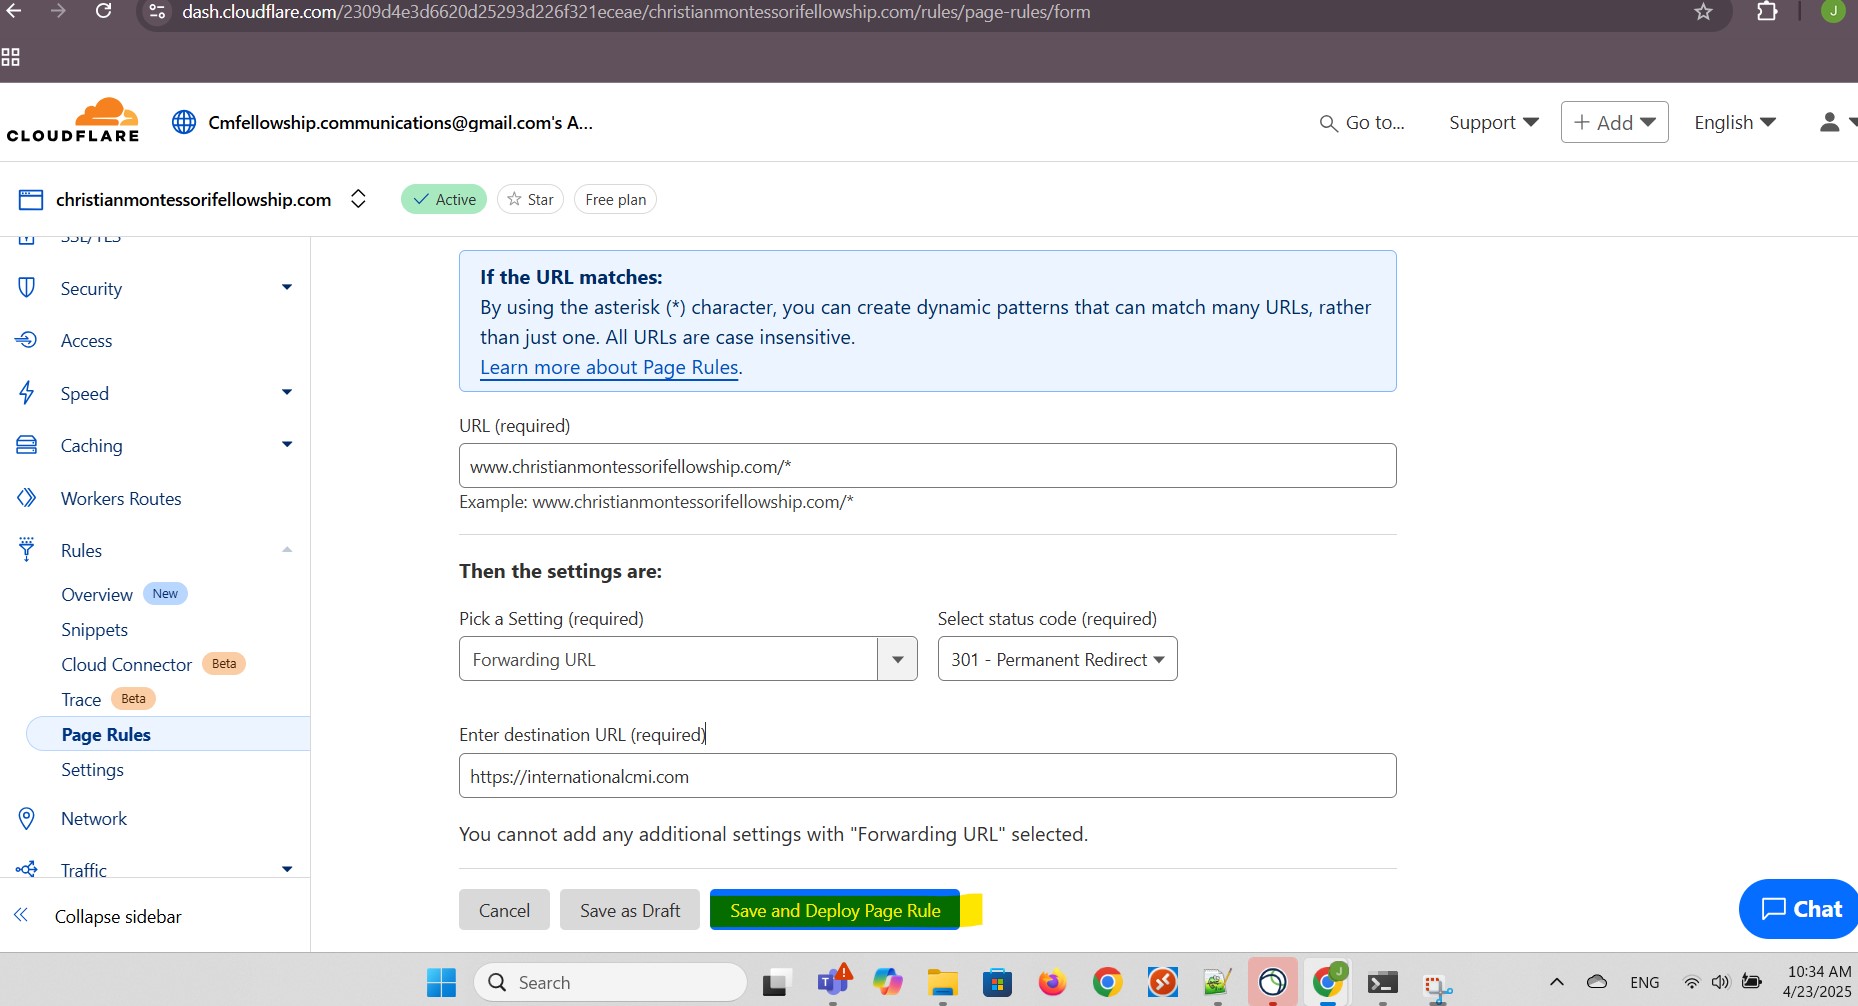This screenshot has width=1858, height=1006.
Task: Click the volume speaker tray icon
Action: click(x=1720, y=982)
